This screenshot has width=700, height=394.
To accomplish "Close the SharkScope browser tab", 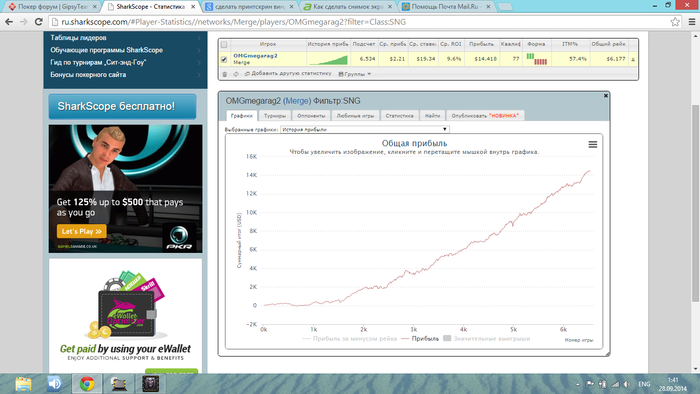I will [x=193, y=7].
